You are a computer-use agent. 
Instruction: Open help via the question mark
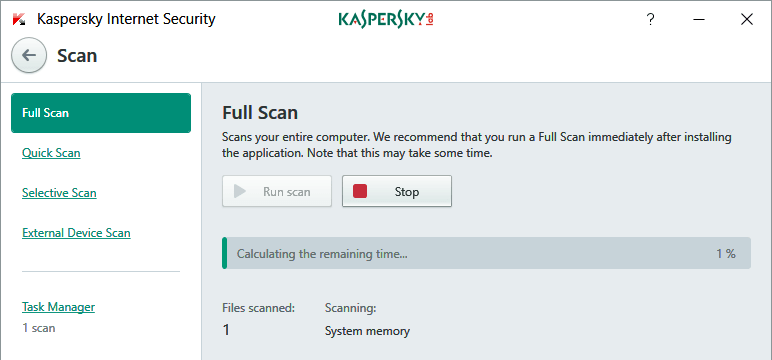point(650,20)
